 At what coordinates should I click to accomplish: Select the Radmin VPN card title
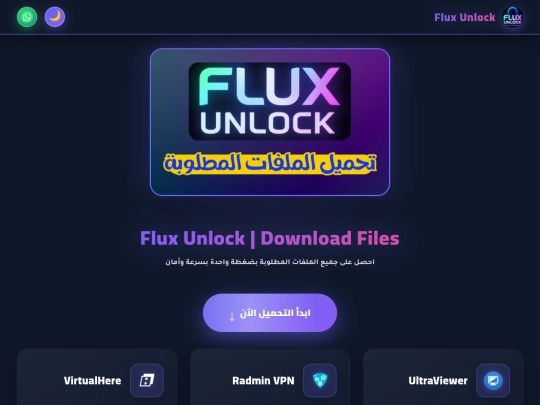click(x=263, y=381)
